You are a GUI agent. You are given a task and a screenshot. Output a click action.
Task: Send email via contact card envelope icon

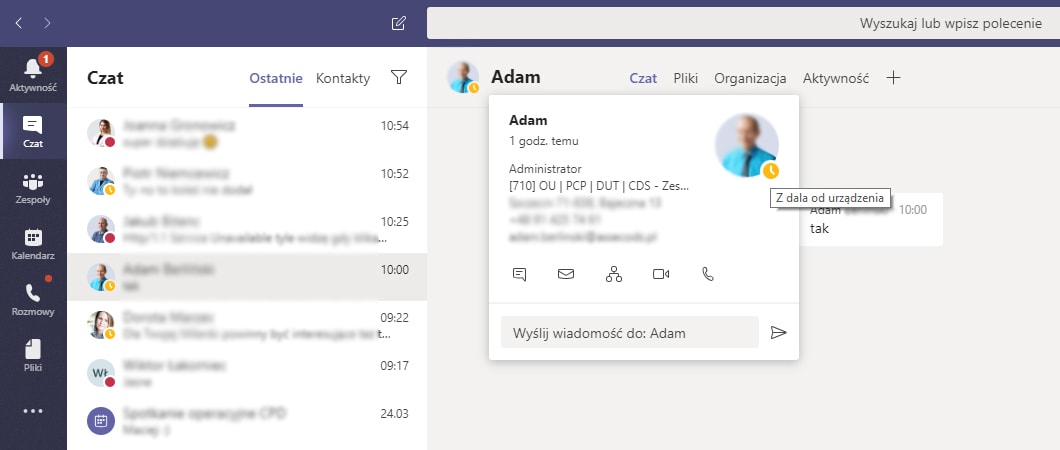(566, 274)
